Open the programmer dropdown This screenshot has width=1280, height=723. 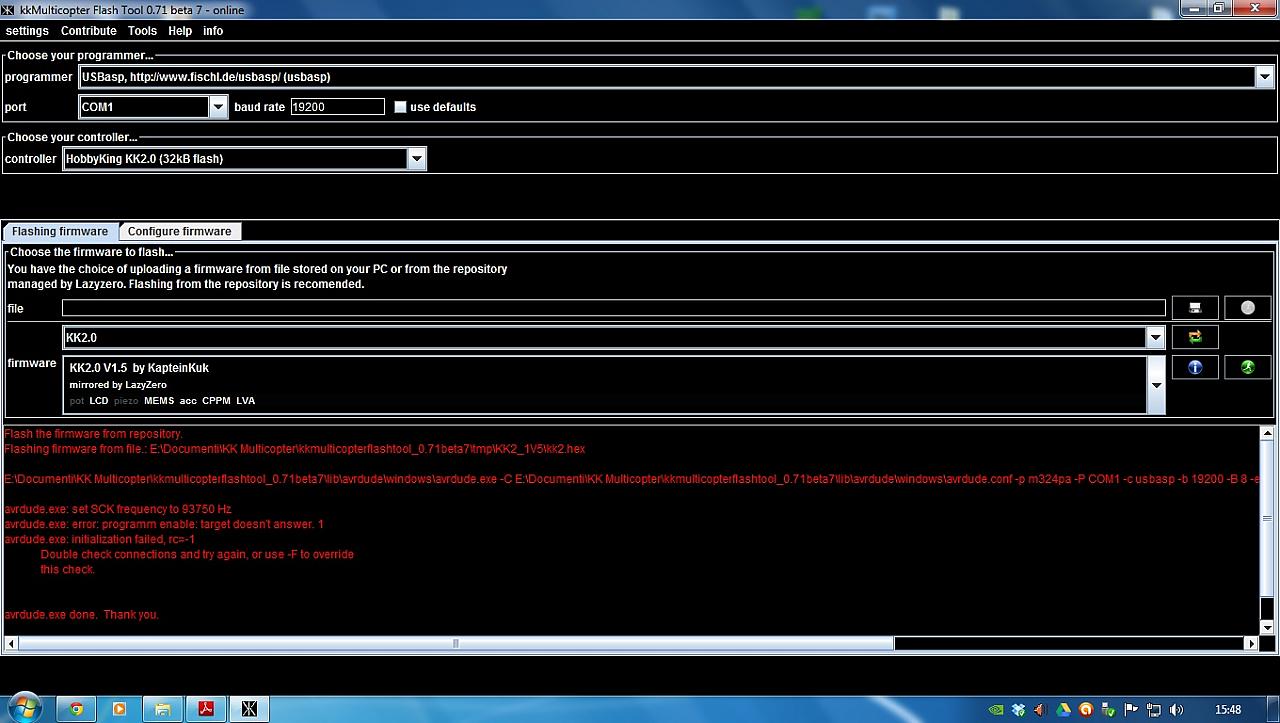1264,77
